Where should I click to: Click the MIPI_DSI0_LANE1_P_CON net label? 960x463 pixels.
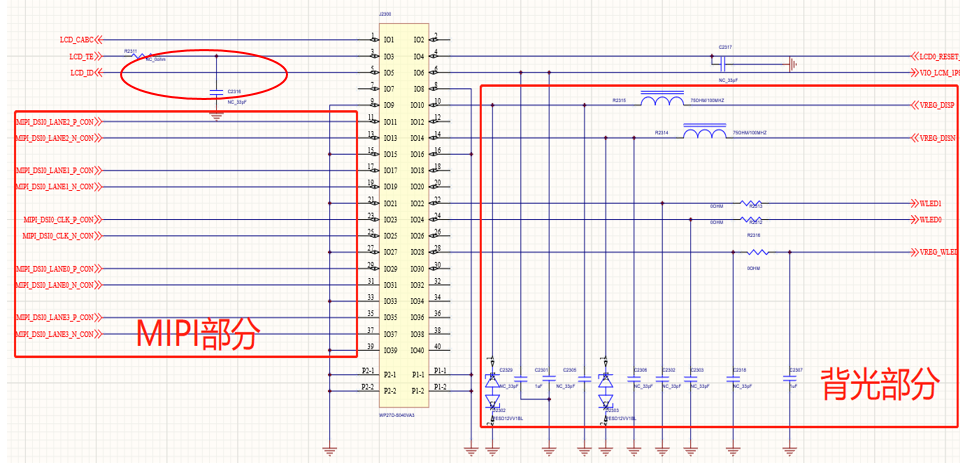(x=55, y=170)
